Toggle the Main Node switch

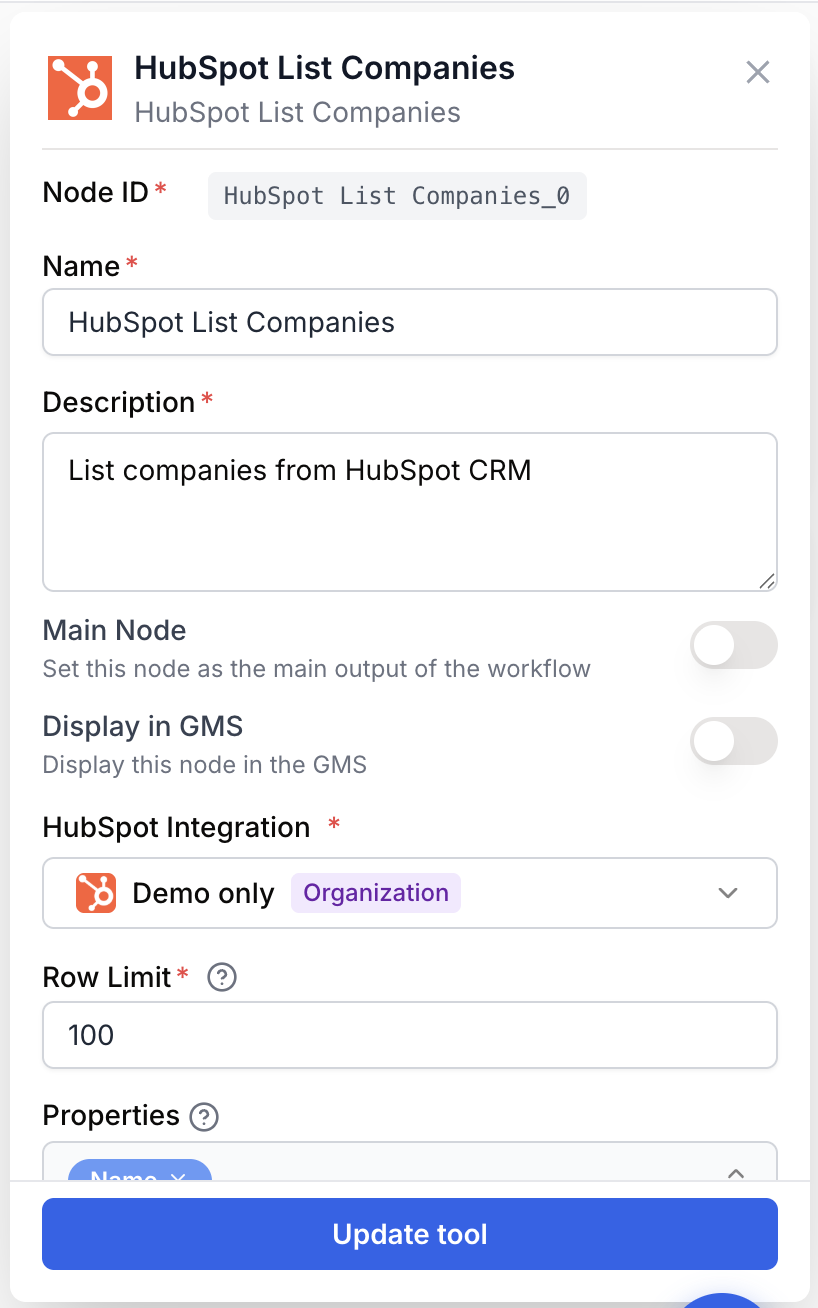point(734,645)
